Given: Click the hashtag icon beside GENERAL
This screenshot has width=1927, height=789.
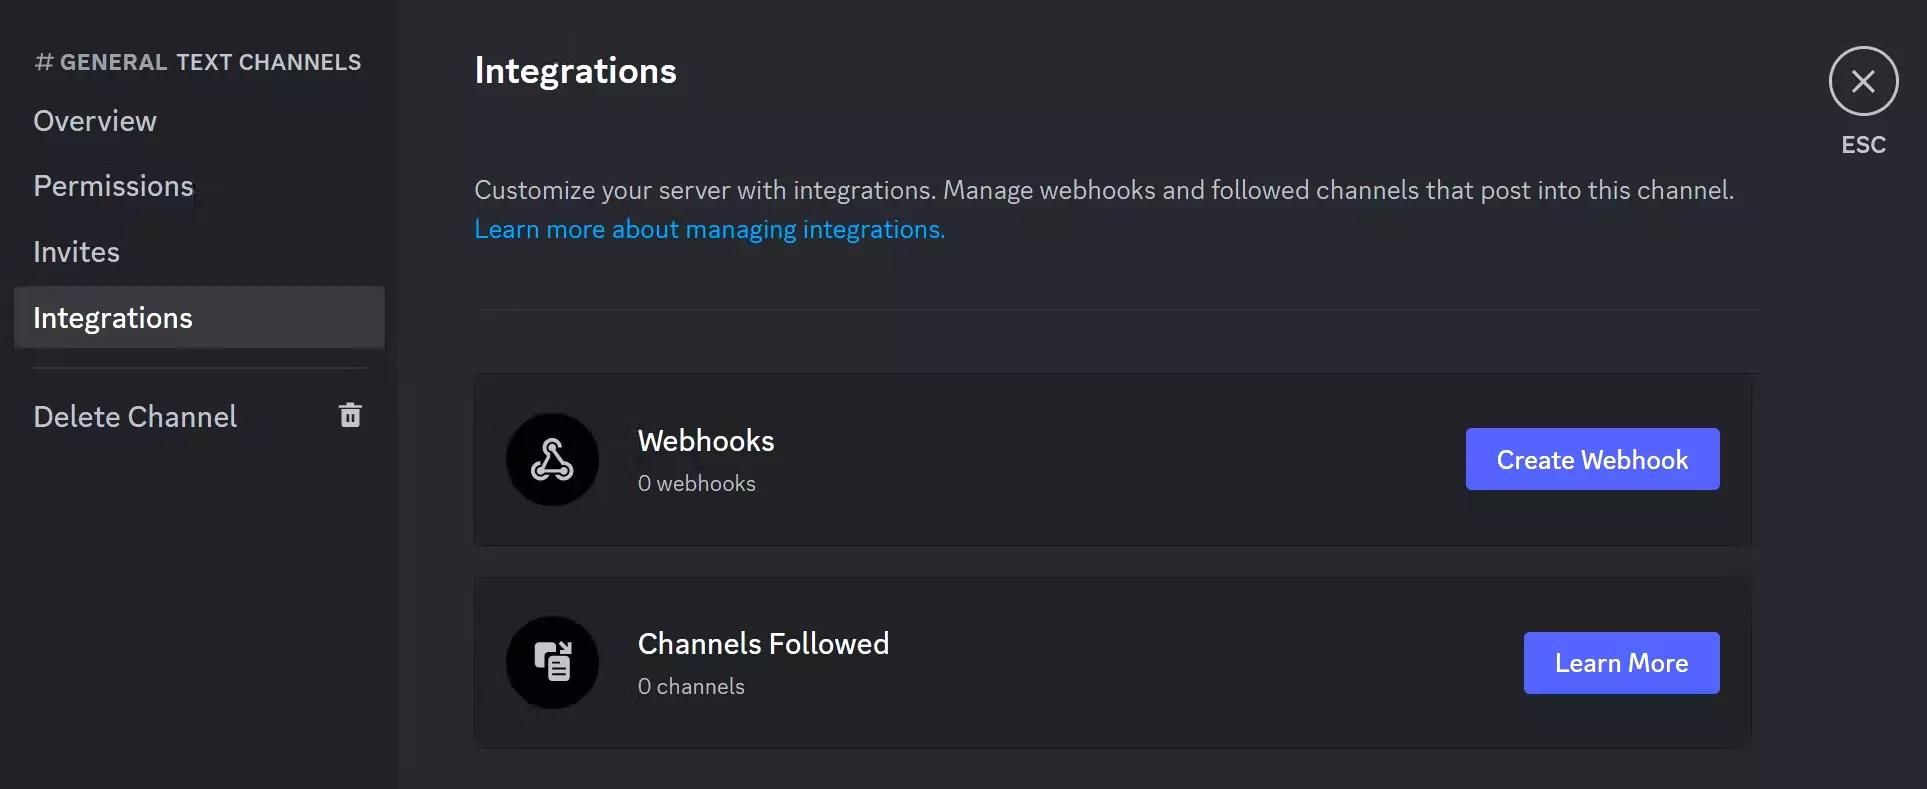Looking at the screenshot, I should pyautogui.click(x=42, y=60).
